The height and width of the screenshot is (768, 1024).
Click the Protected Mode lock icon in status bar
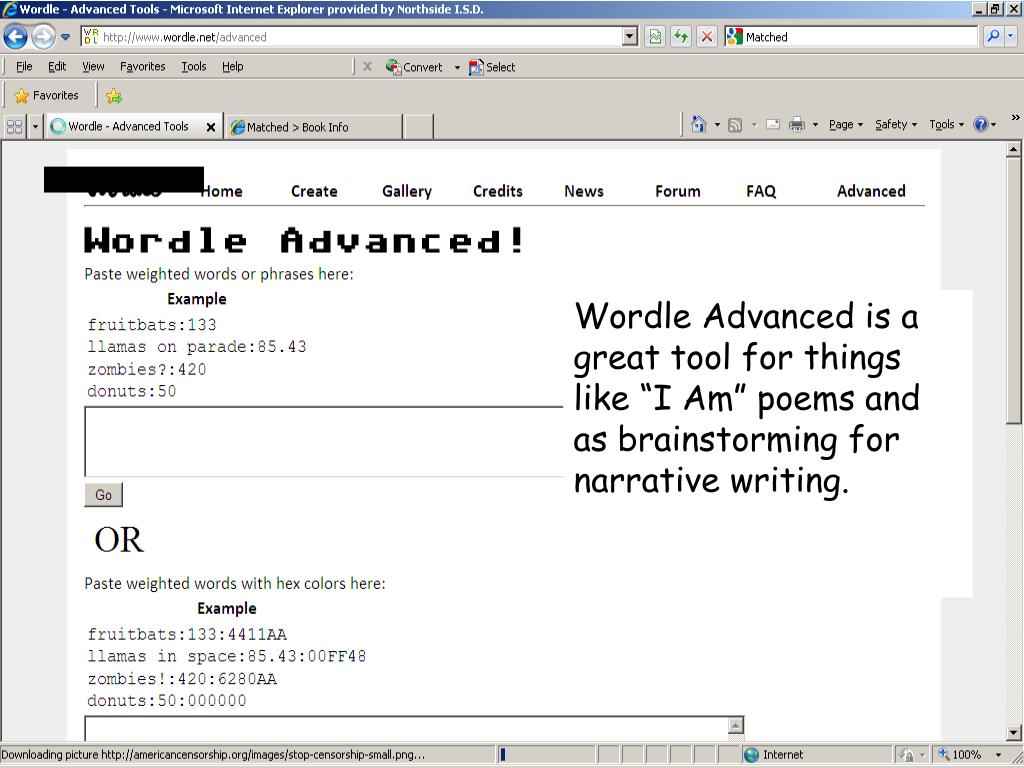[906, 755]
